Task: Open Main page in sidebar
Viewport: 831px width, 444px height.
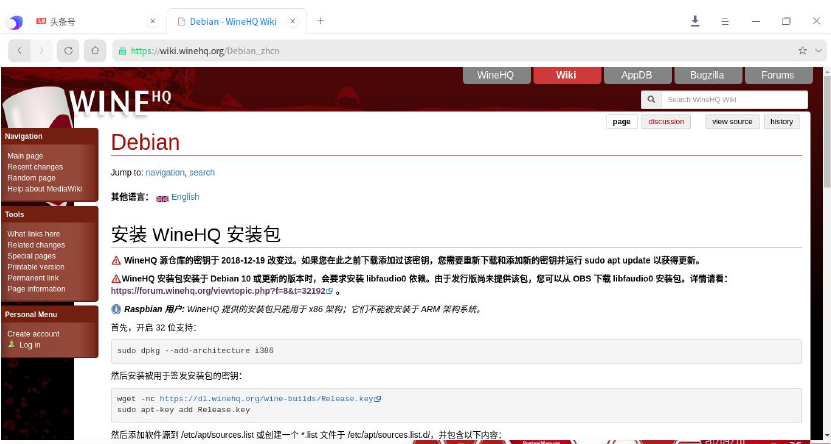Action: pyautogui.click(x=25, y=156)
